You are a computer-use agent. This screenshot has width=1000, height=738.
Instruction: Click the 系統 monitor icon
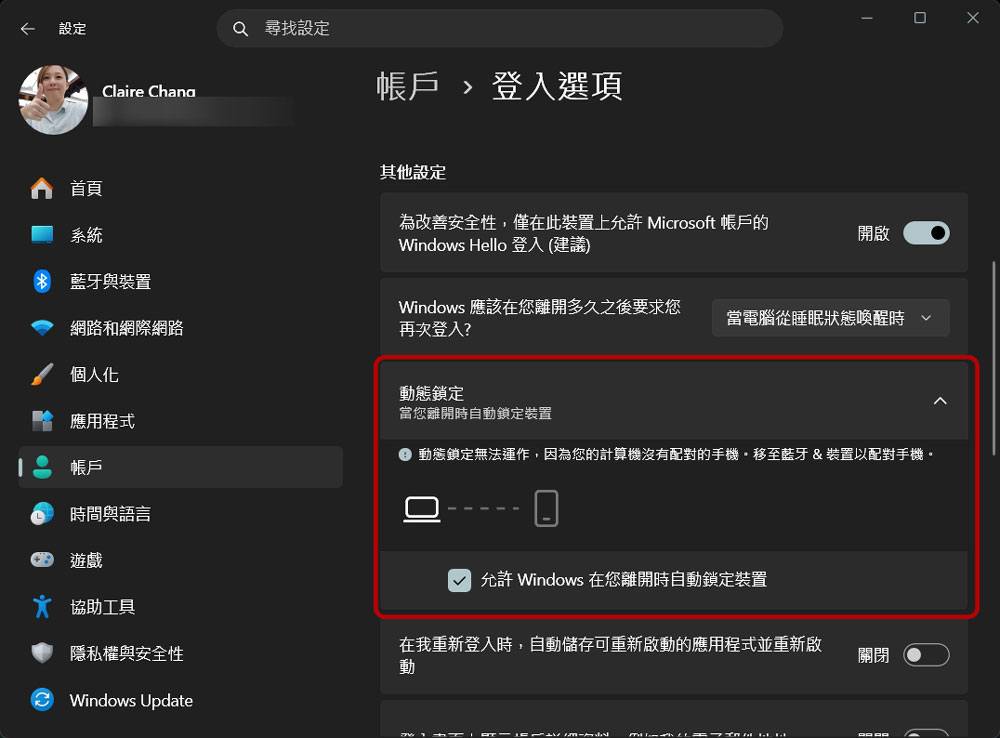coord(42,235)
